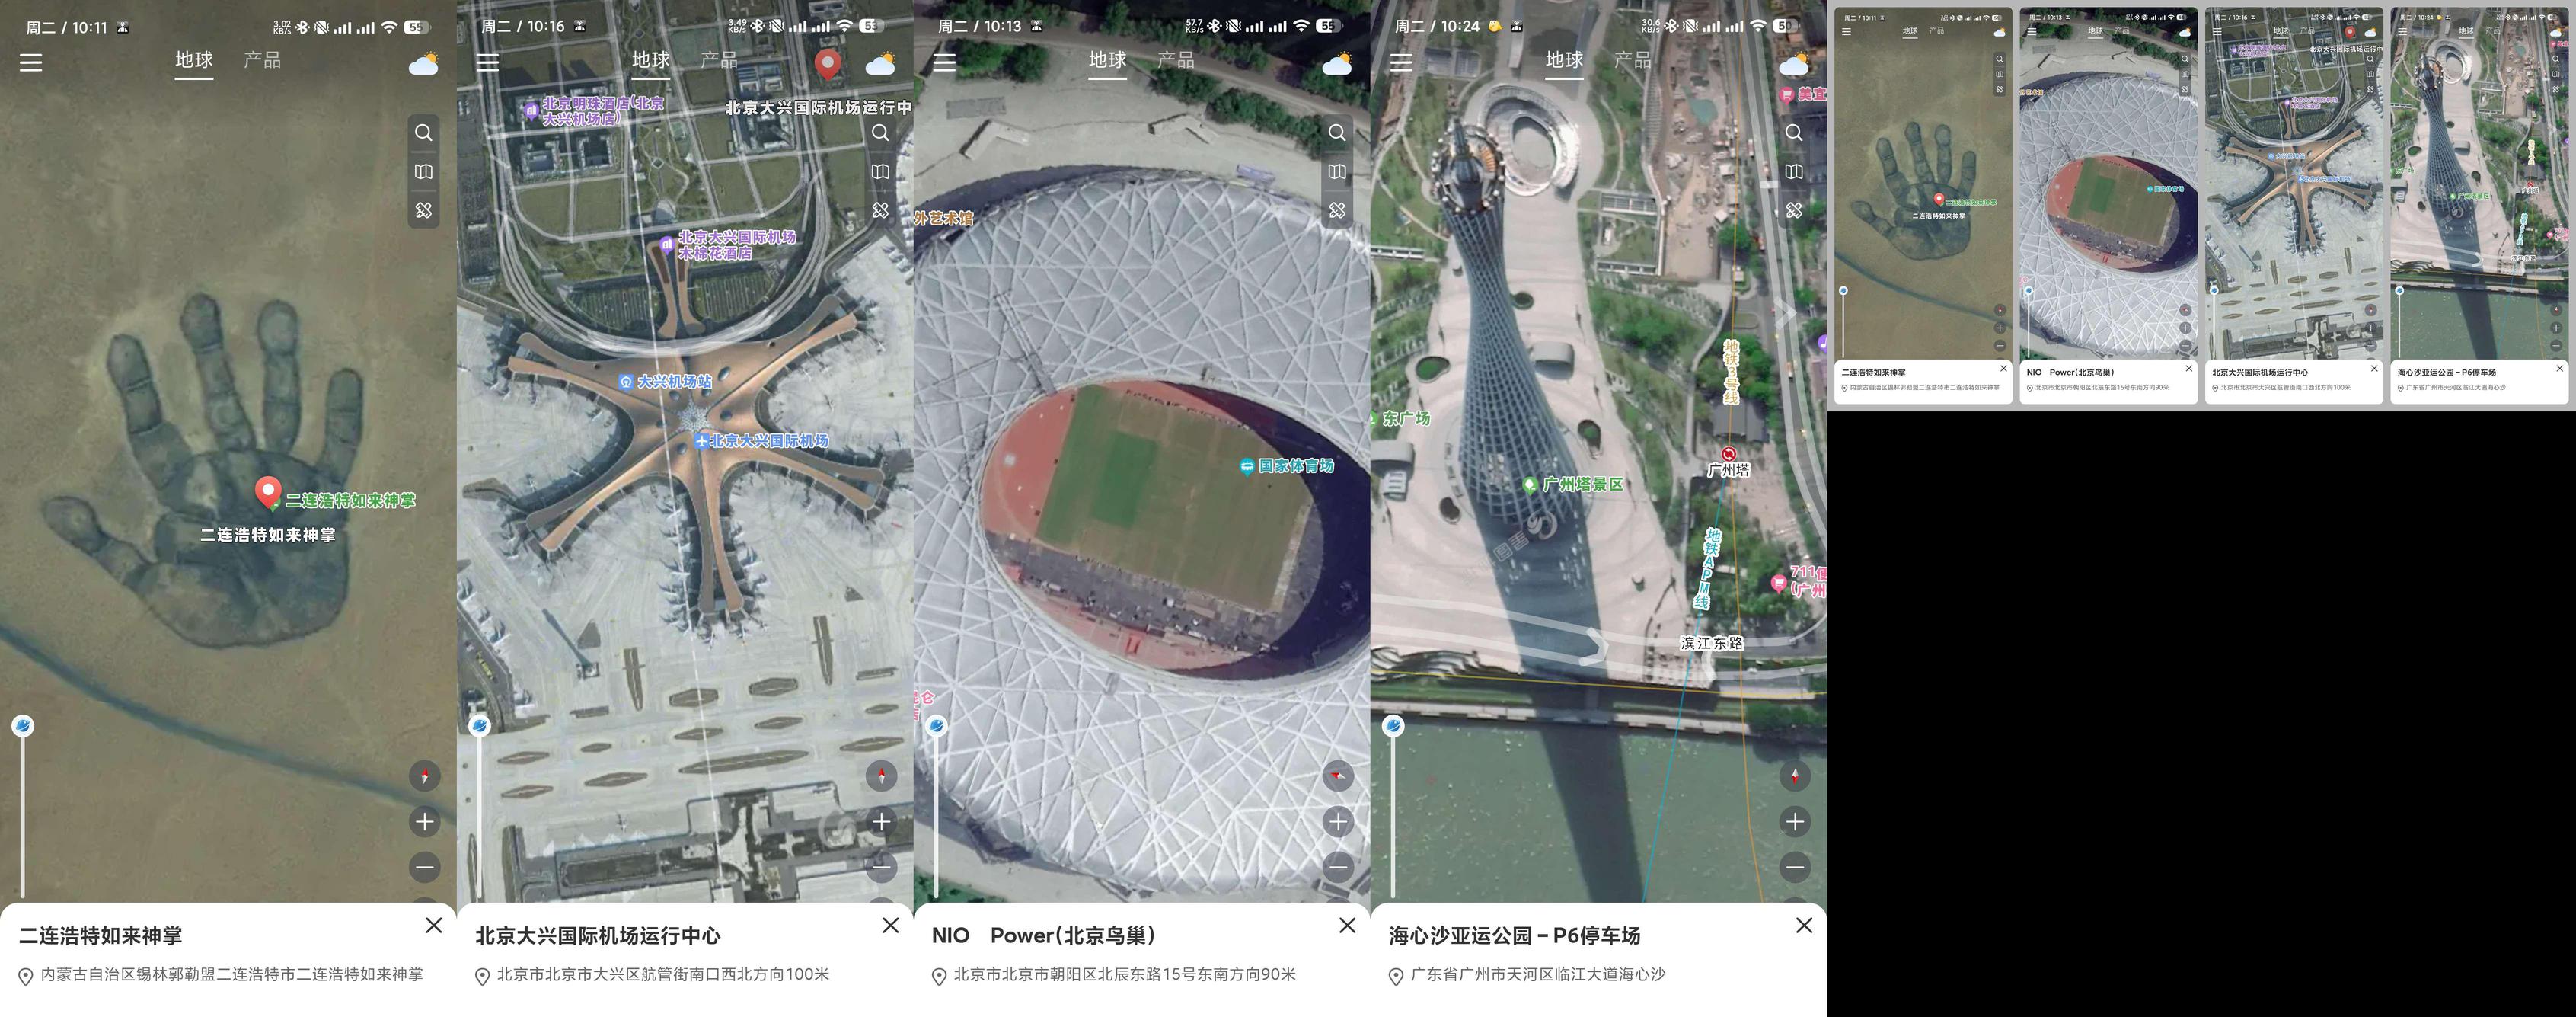This screenshot has height=1017, width=2576.
Task: Open small Bird's Nest thumbnail in the collage
Action: (2109, 206)
